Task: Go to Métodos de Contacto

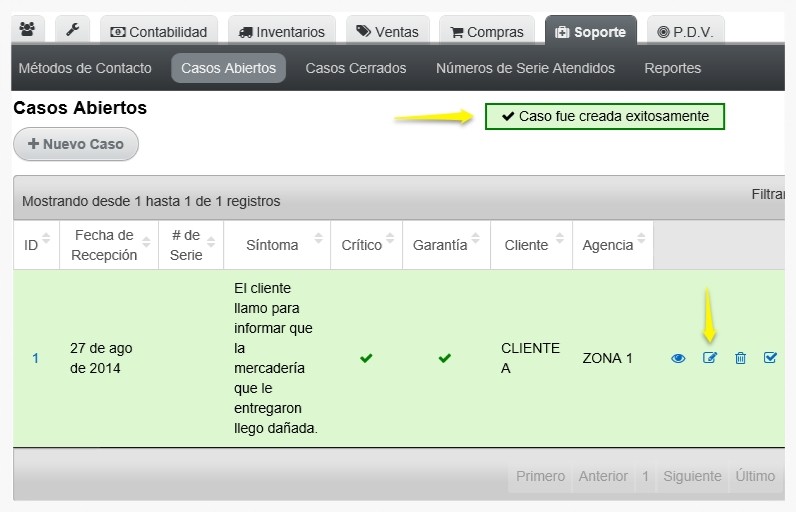Action: (85, 68)
